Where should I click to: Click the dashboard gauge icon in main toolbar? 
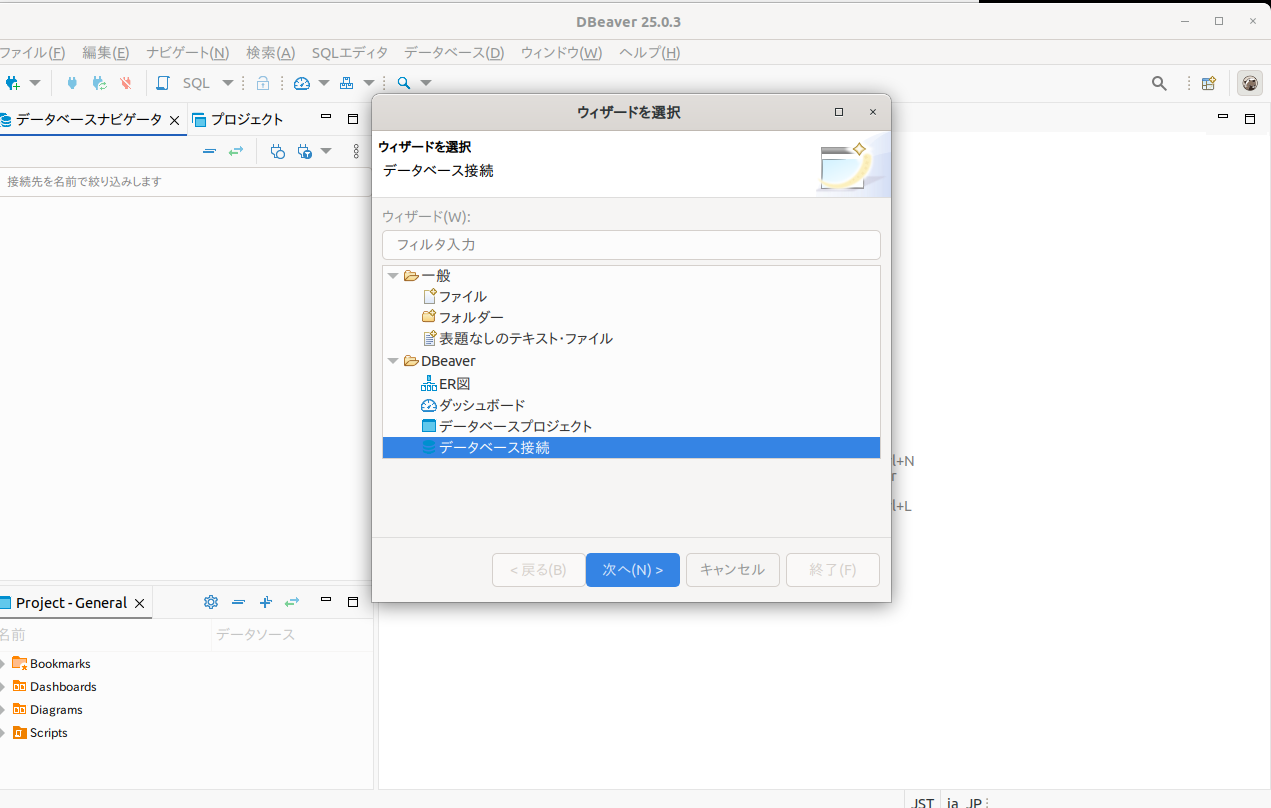[x=302, y=83]
